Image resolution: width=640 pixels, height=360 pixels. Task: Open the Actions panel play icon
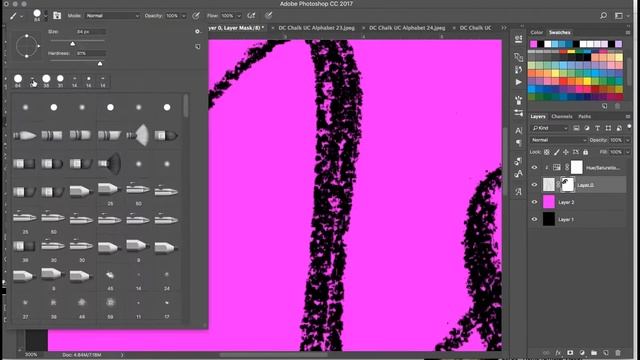(518, 82)
